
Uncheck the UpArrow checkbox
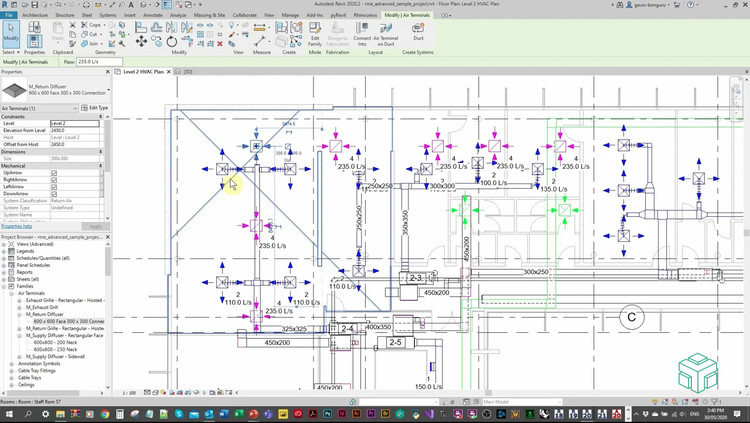click(54, 173)
